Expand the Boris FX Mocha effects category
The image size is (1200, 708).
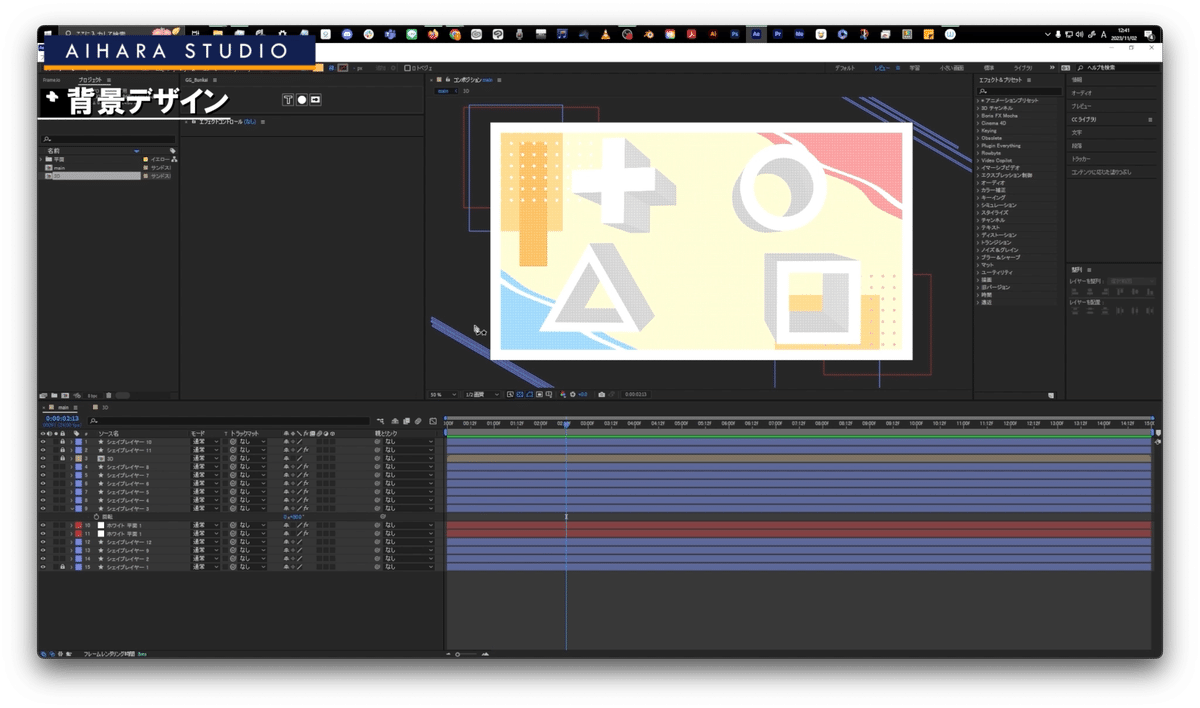point(978,116)
